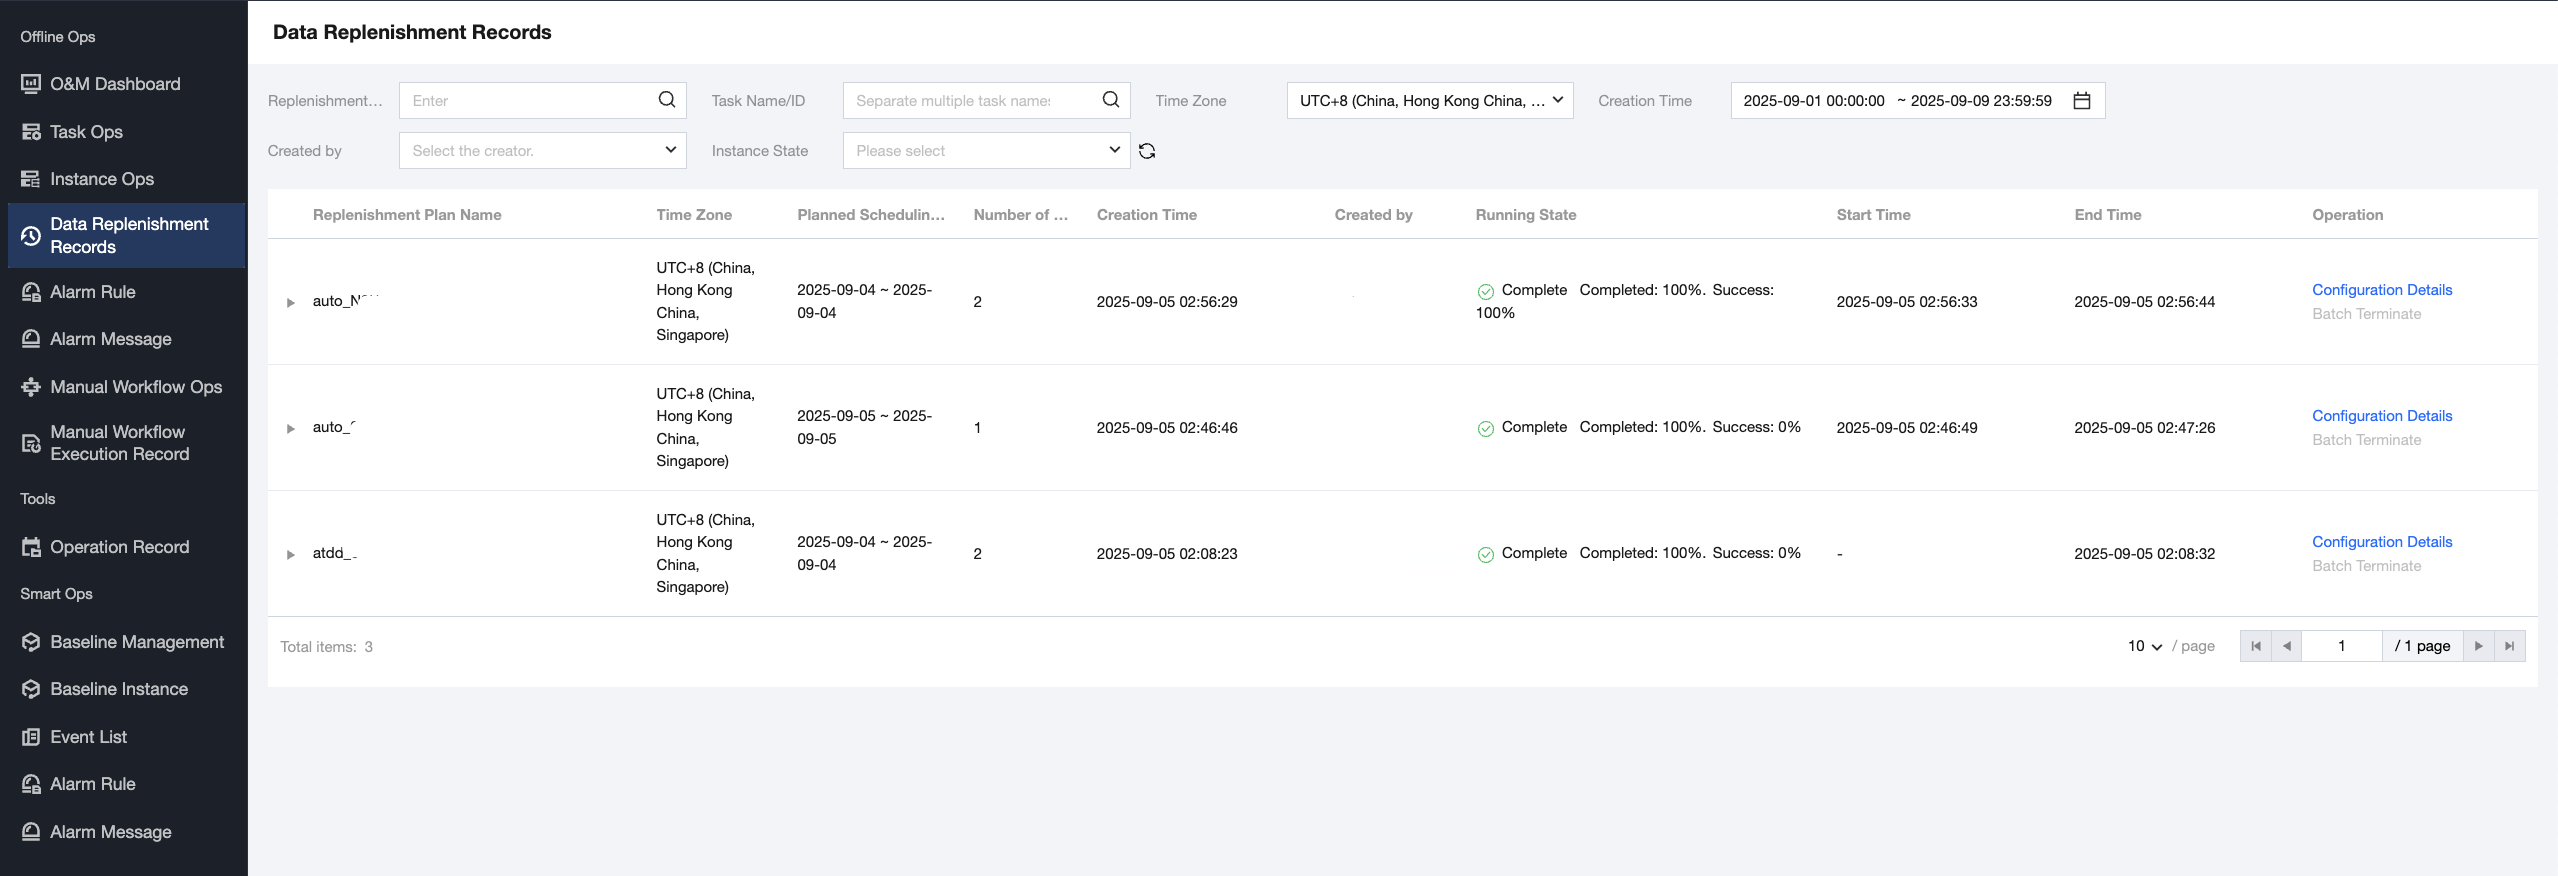The height and width of the screenshot is (876, 2558).
Task: Open the Created by creator dropdown
Action: pos(542,151)
